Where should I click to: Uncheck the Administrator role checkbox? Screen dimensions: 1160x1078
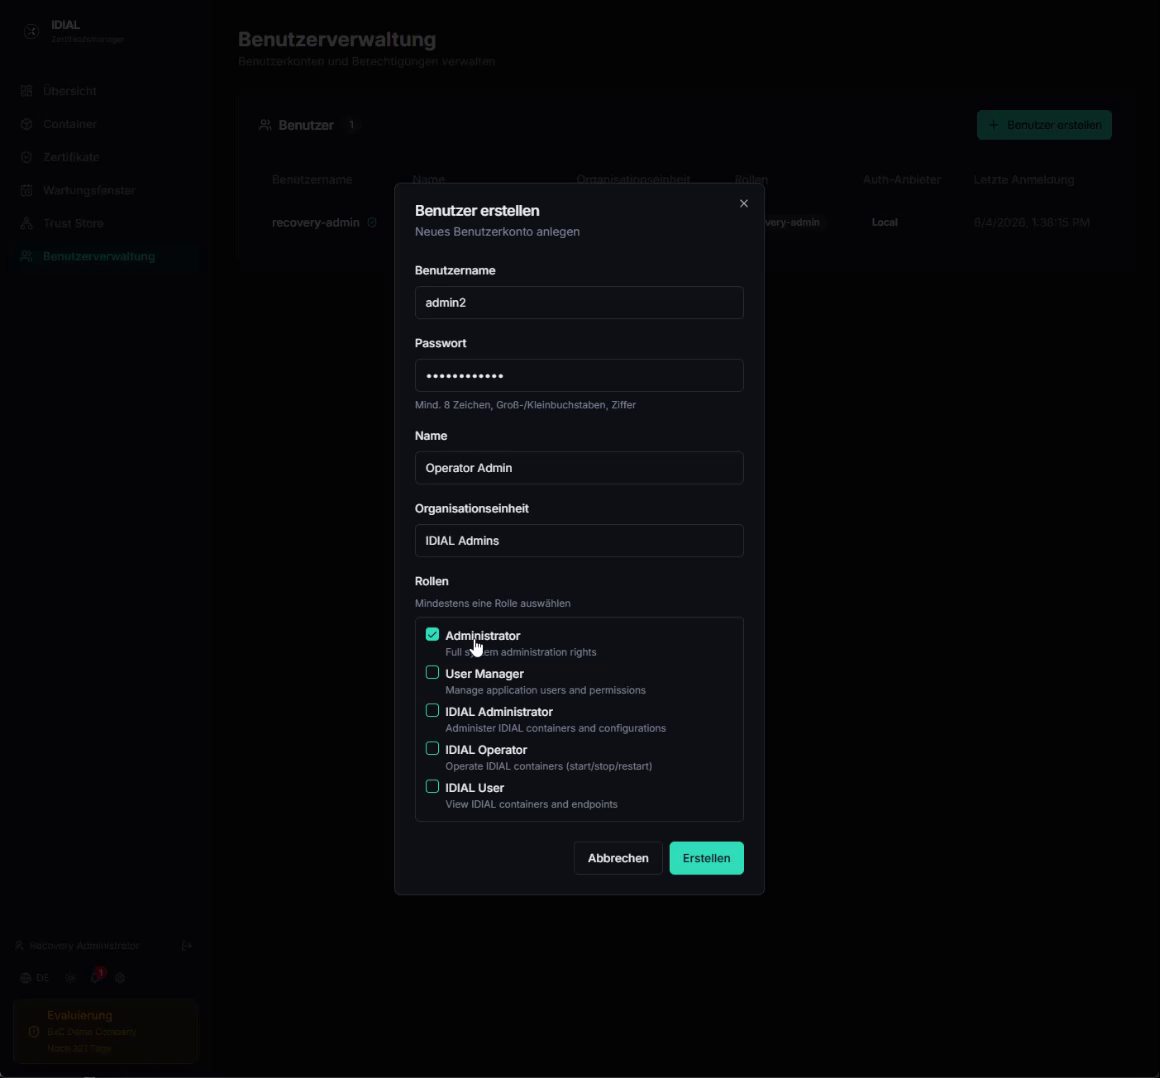tap(432, 635)
